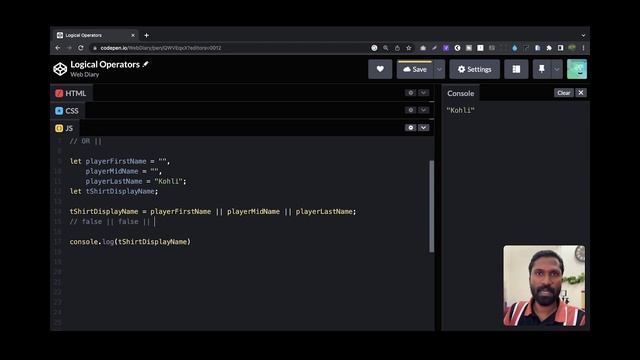Go back in the browser
The image size is (640, 360).
click(x=58, y=48)
